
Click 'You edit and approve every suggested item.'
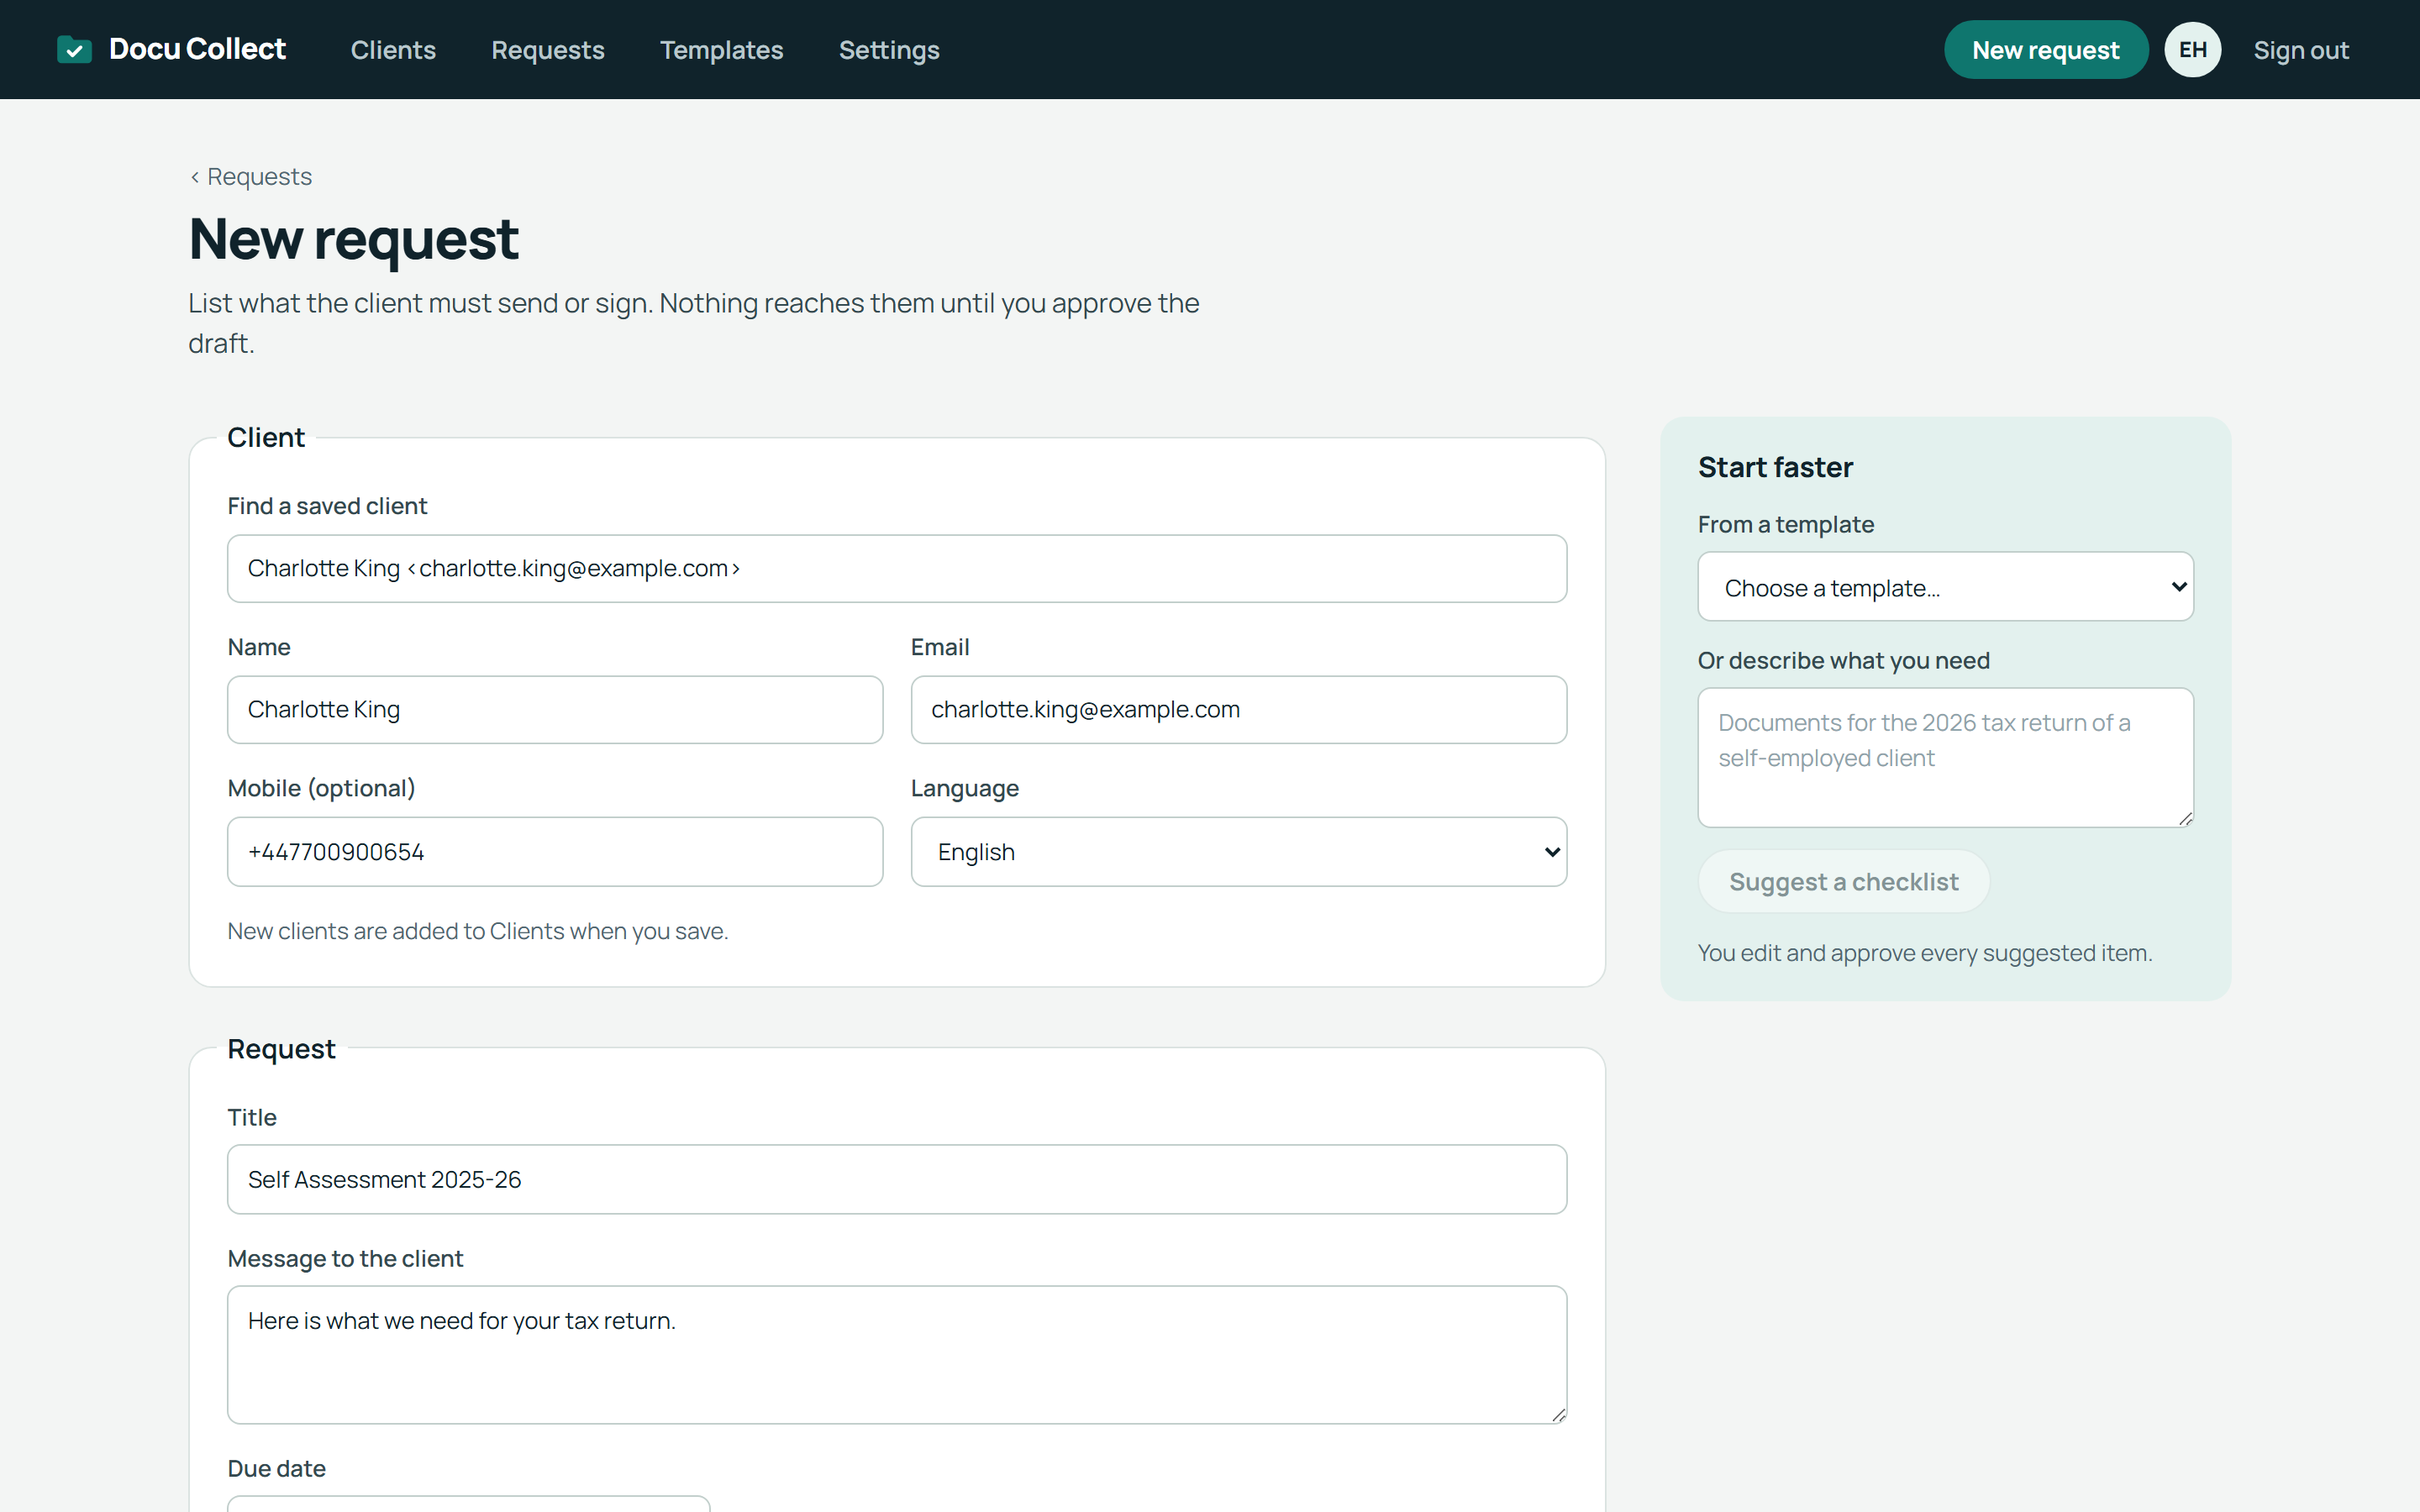(1924, 953)
